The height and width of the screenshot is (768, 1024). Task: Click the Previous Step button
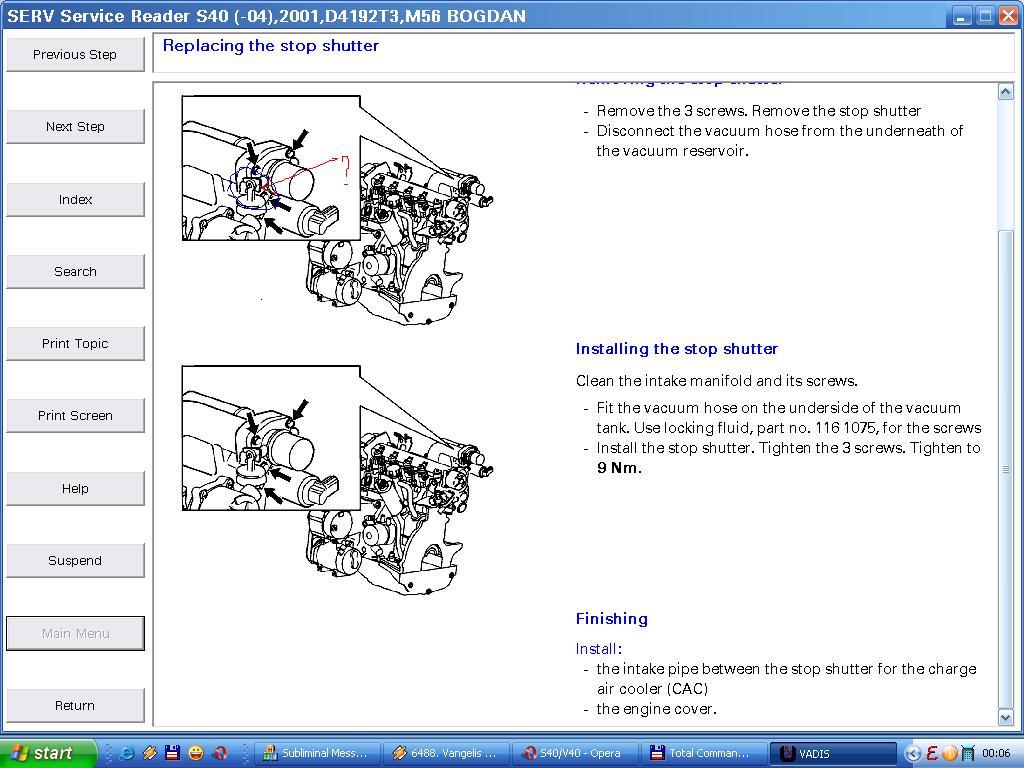[x=75, y=55]
